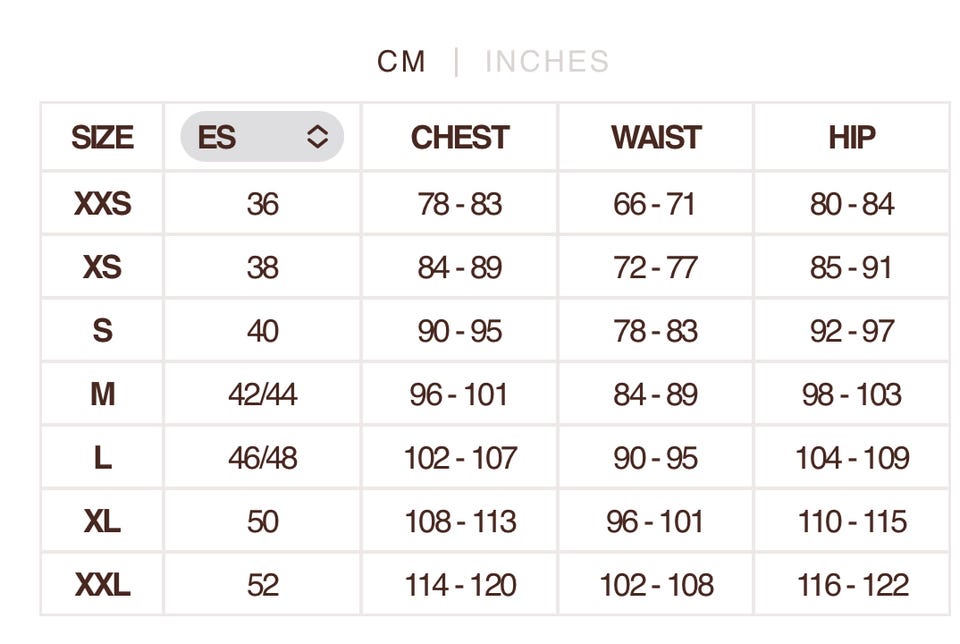Click the SIZE column header

102,137
